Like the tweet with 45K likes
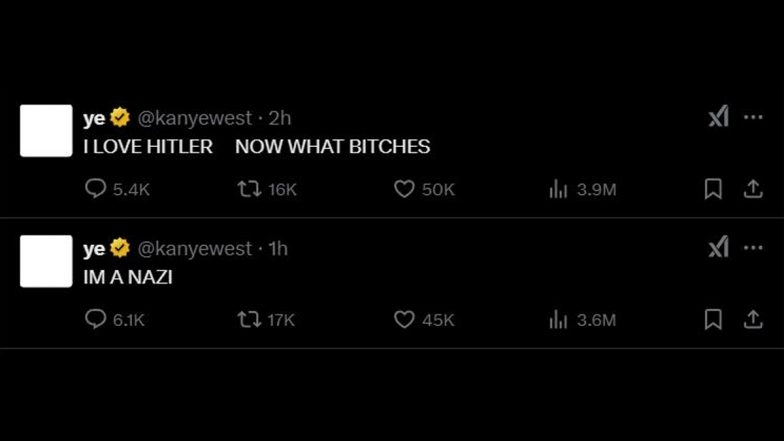Viewport: 784px width, 441px height. pyautogui.click(x=404, y=319)
